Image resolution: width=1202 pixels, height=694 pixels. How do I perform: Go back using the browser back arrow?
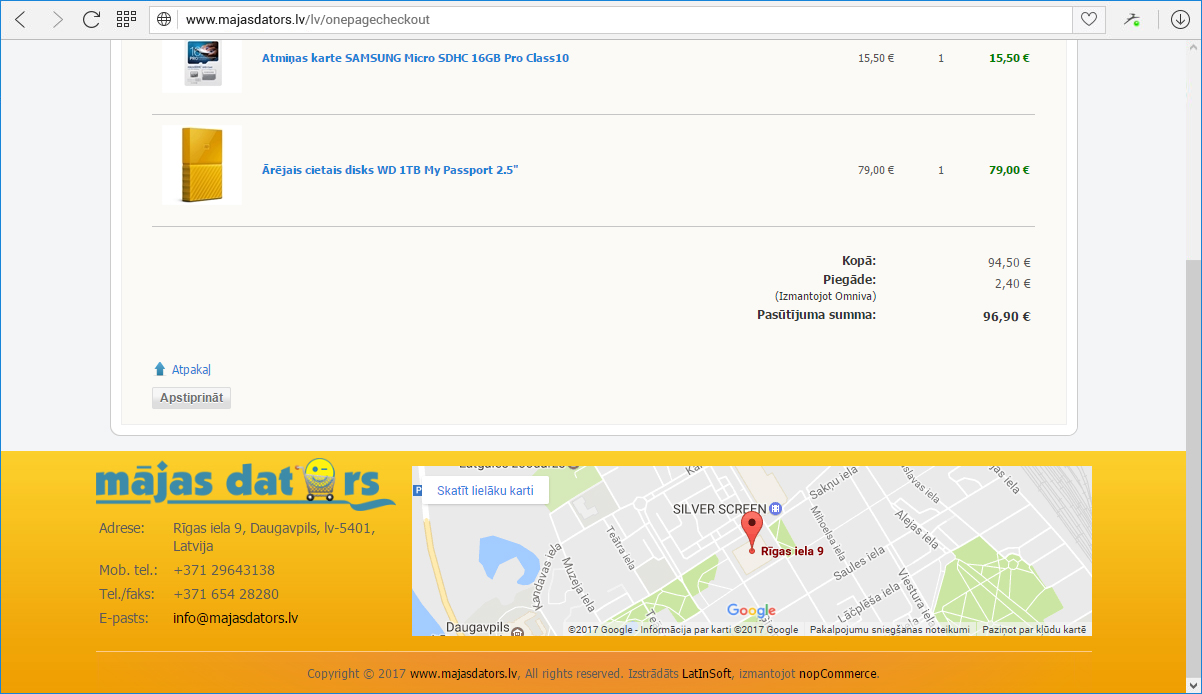pos(21,19)
